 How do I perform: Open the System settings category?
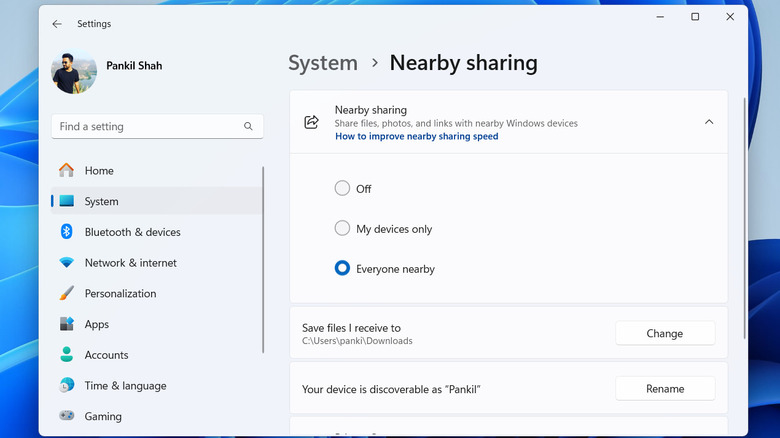pyautogui.click(x=101, y=201)
